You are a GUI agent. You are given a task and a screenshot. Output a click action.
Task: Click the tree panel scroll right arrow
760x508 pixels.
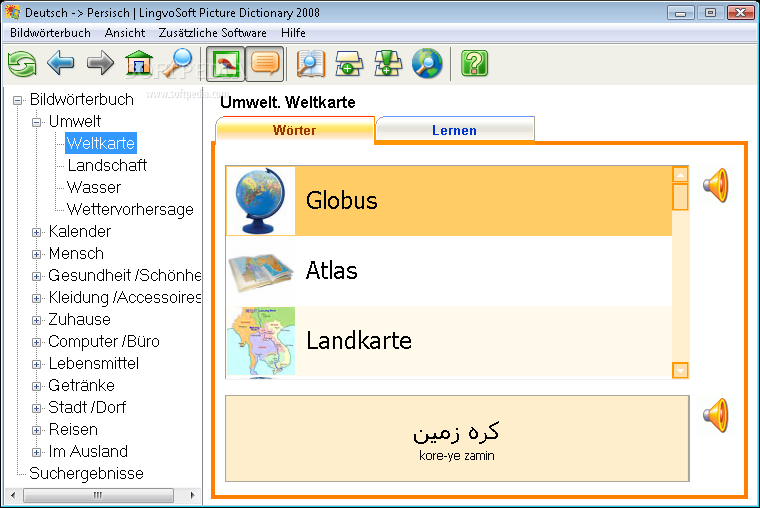192,495
